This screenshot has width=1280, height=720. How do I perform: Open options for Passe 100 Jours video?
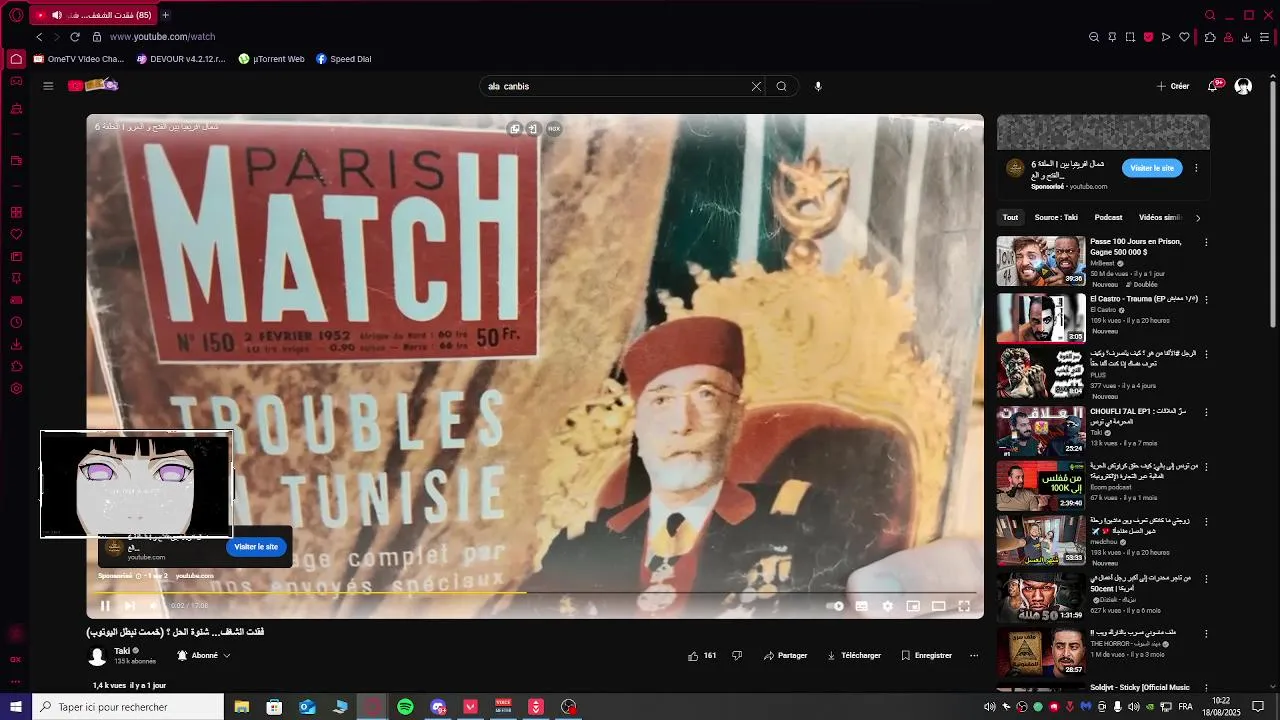click(1206, 242)
